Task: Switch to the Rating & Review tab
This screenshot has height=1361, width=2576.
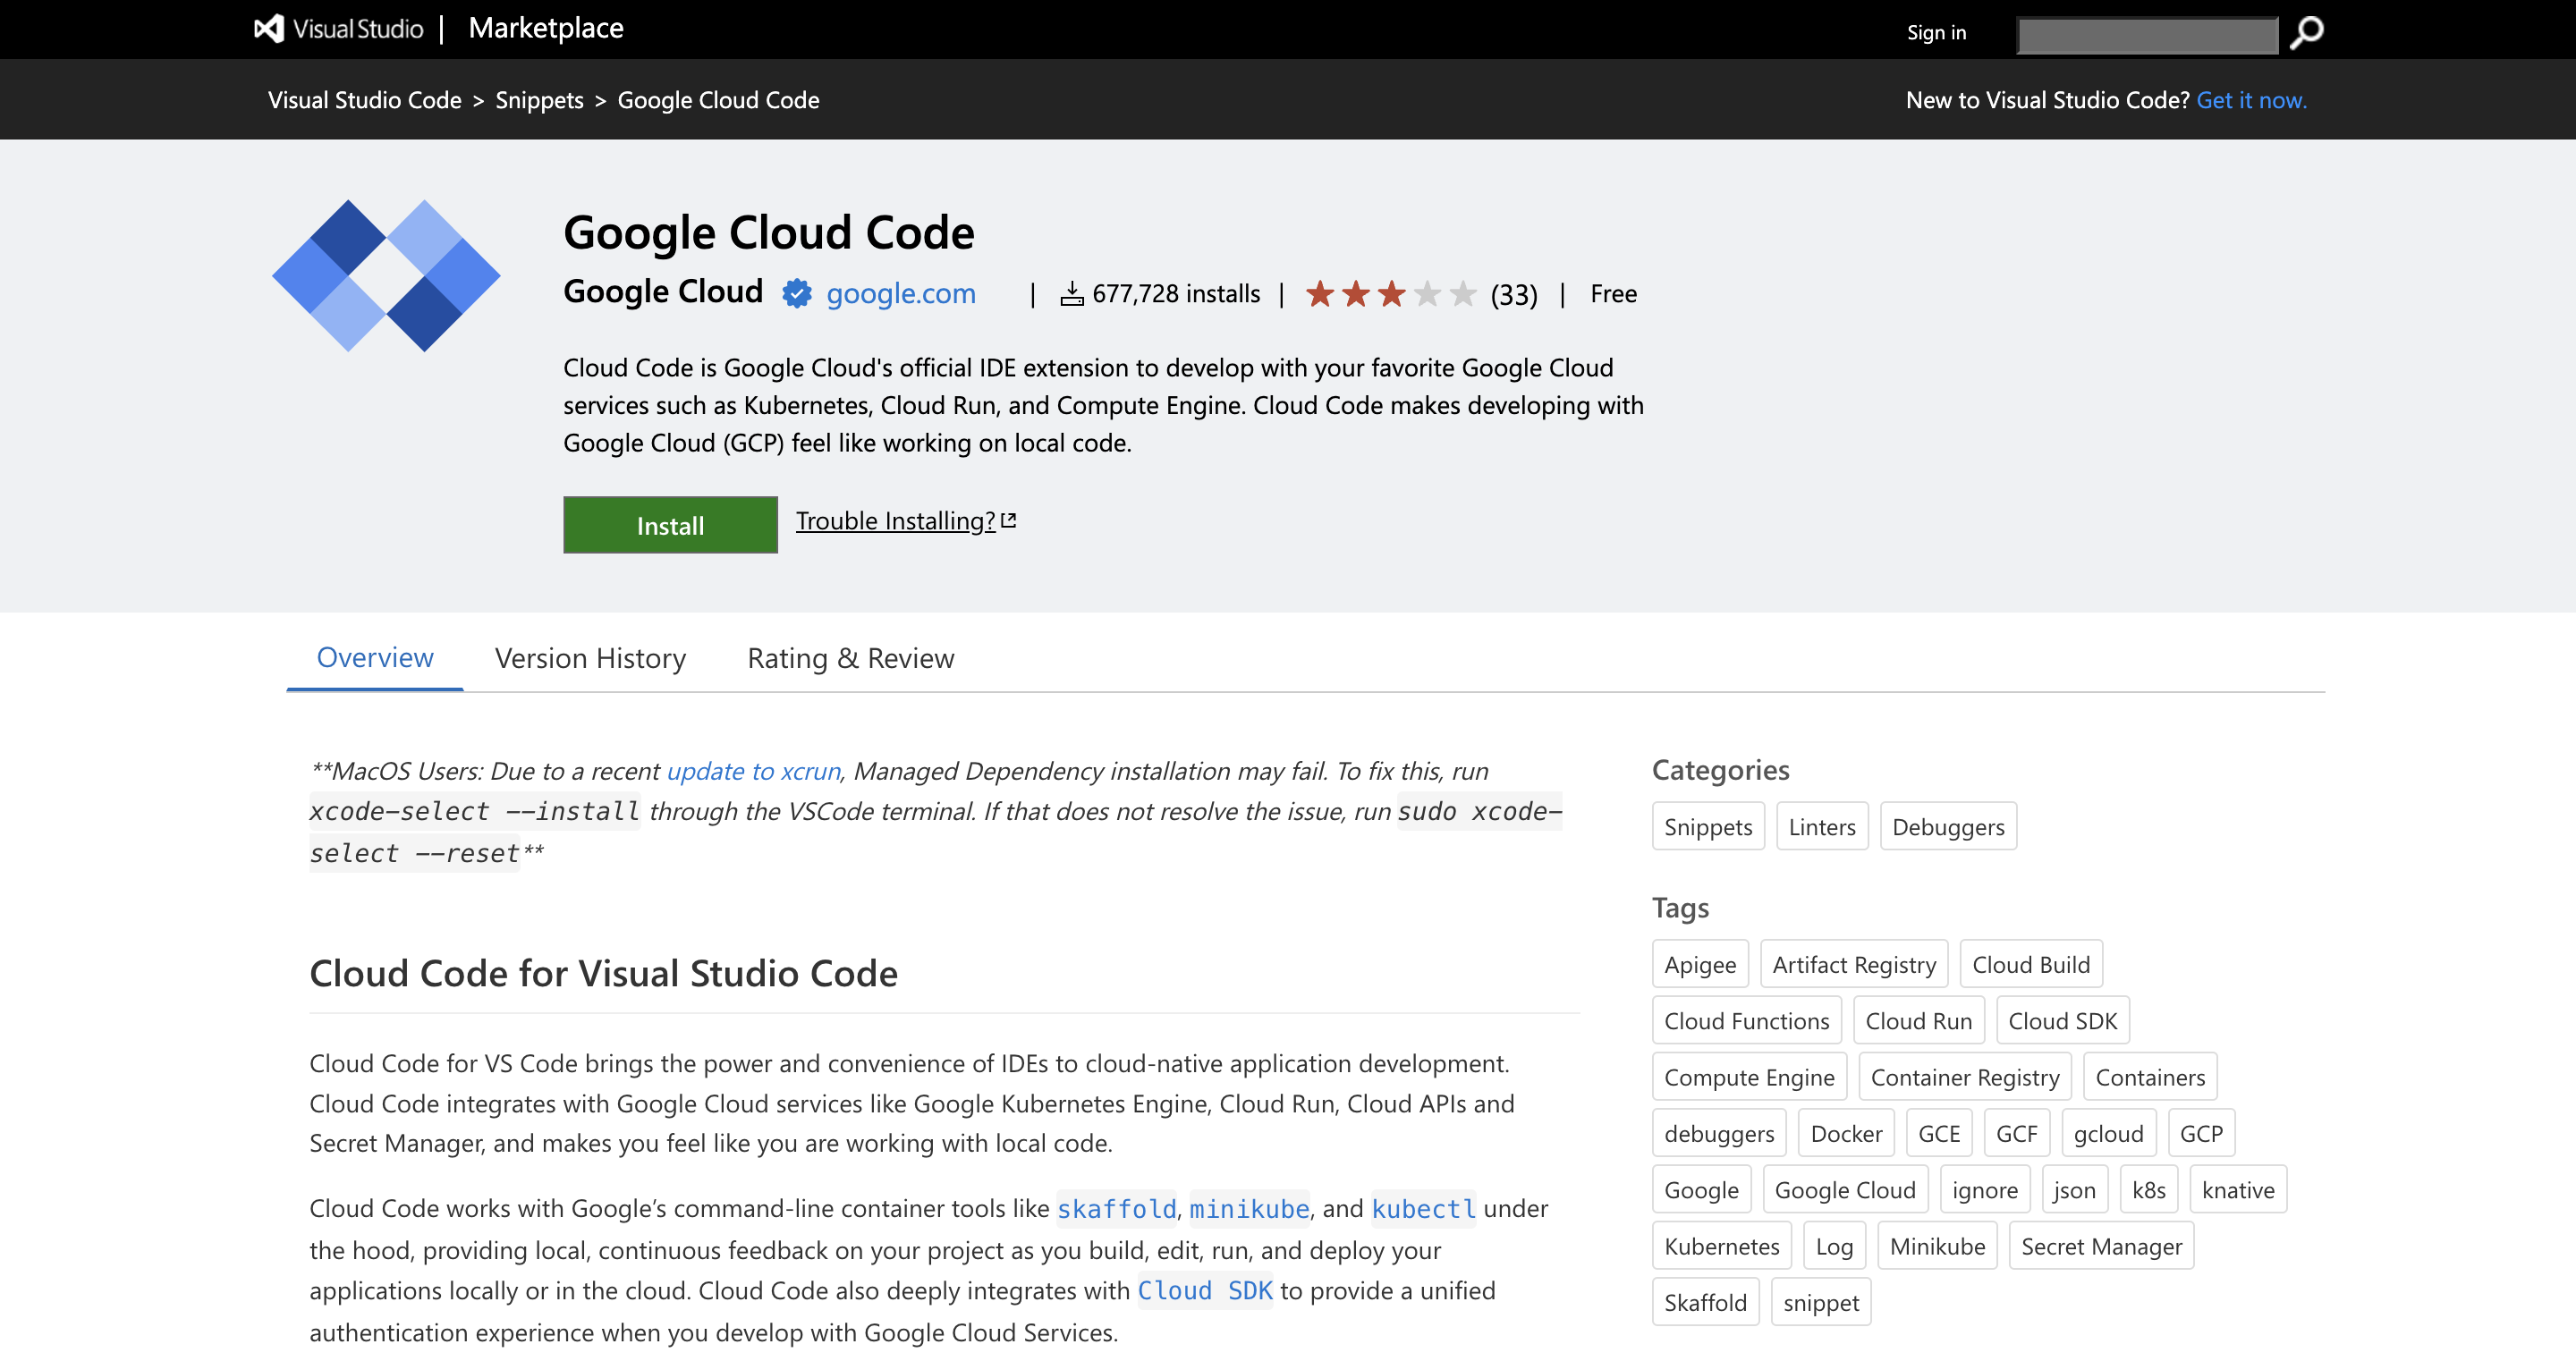Action: click(x=850, y=655)
